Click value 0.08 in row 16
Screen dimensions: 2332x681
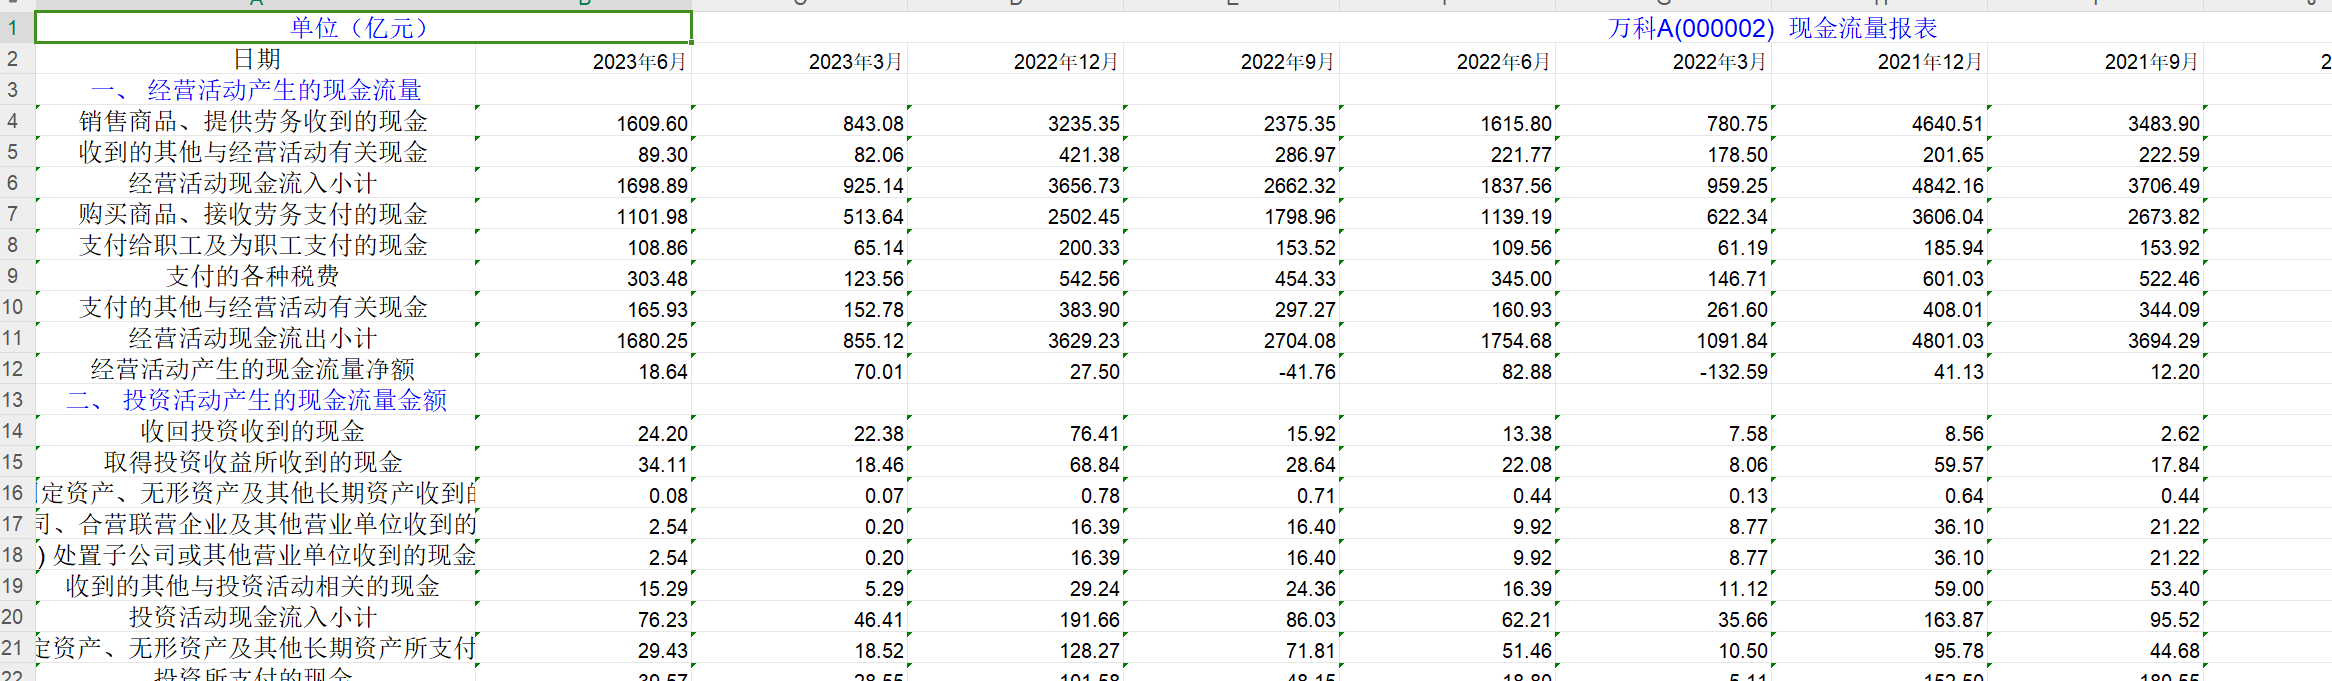coord(668,496)
